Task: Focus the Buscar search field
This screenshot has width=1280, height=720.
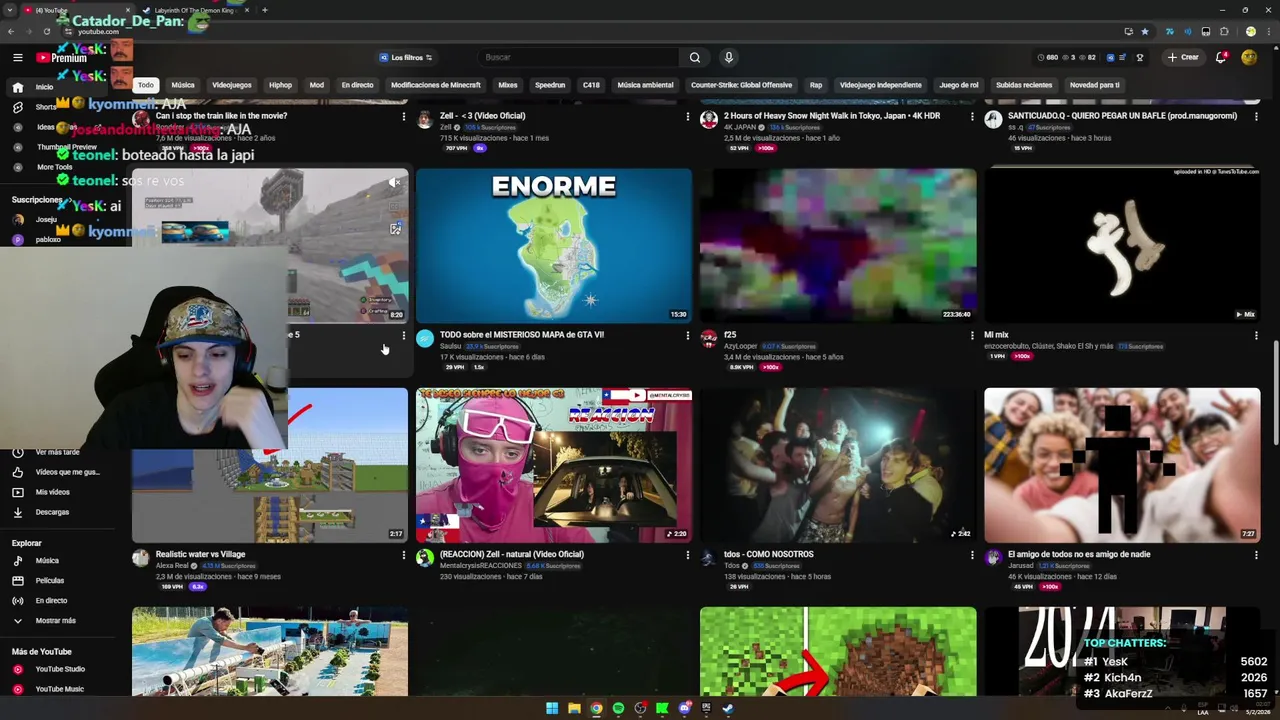Action: click(x=580, y=58)
